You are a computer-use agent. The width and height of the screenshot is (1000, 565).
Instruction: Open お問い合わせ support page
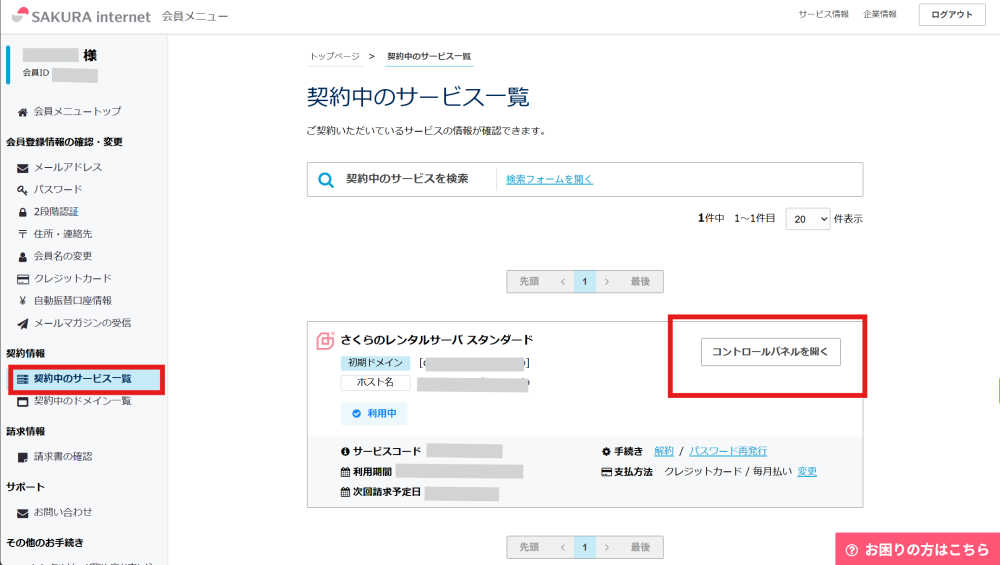63,512
